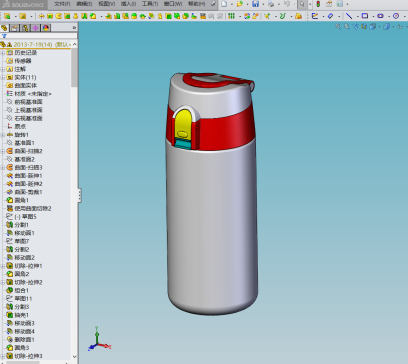This screenshot has height=364, width=408.
Task: Click the tree filter funnel icon
Action: click(x=4, y=36)
